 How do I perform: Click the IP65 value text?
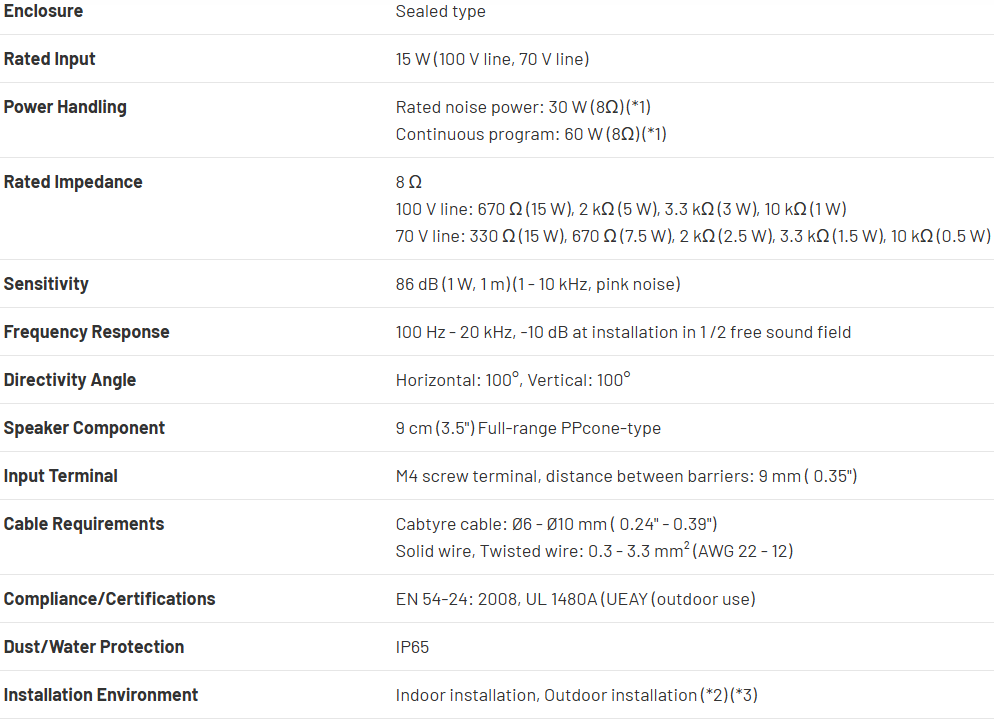(413, 647)
